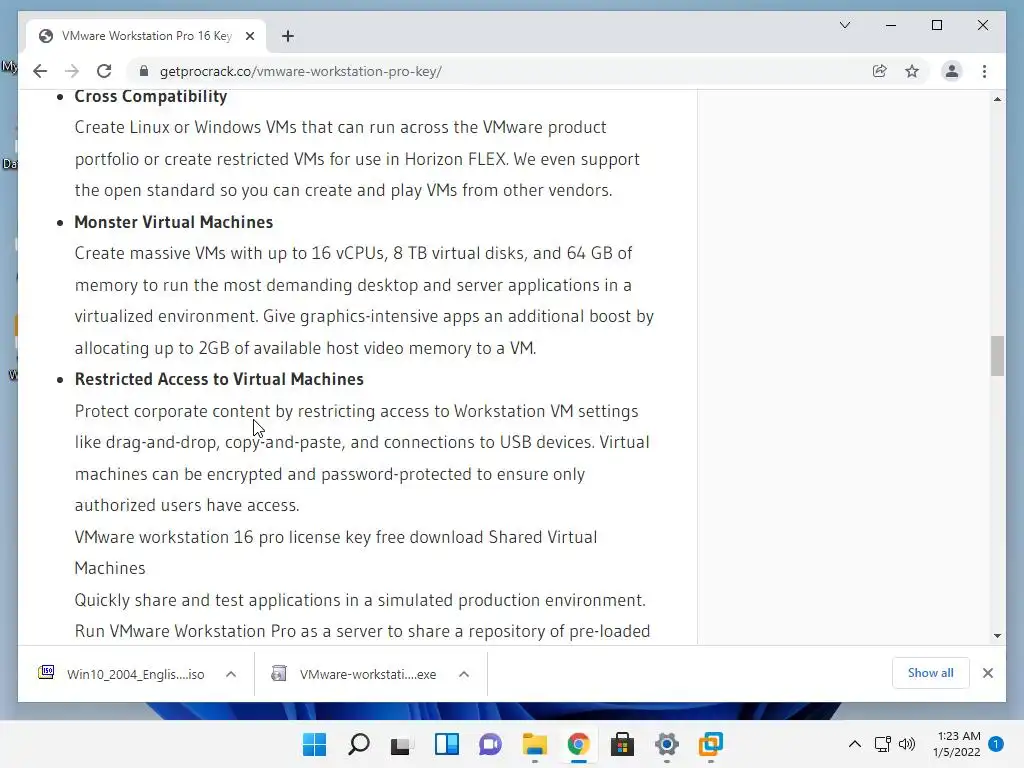1024x768 pixels.
Task: Open VMware Workstation taskbar icon
Action: (x=711, y=744)
